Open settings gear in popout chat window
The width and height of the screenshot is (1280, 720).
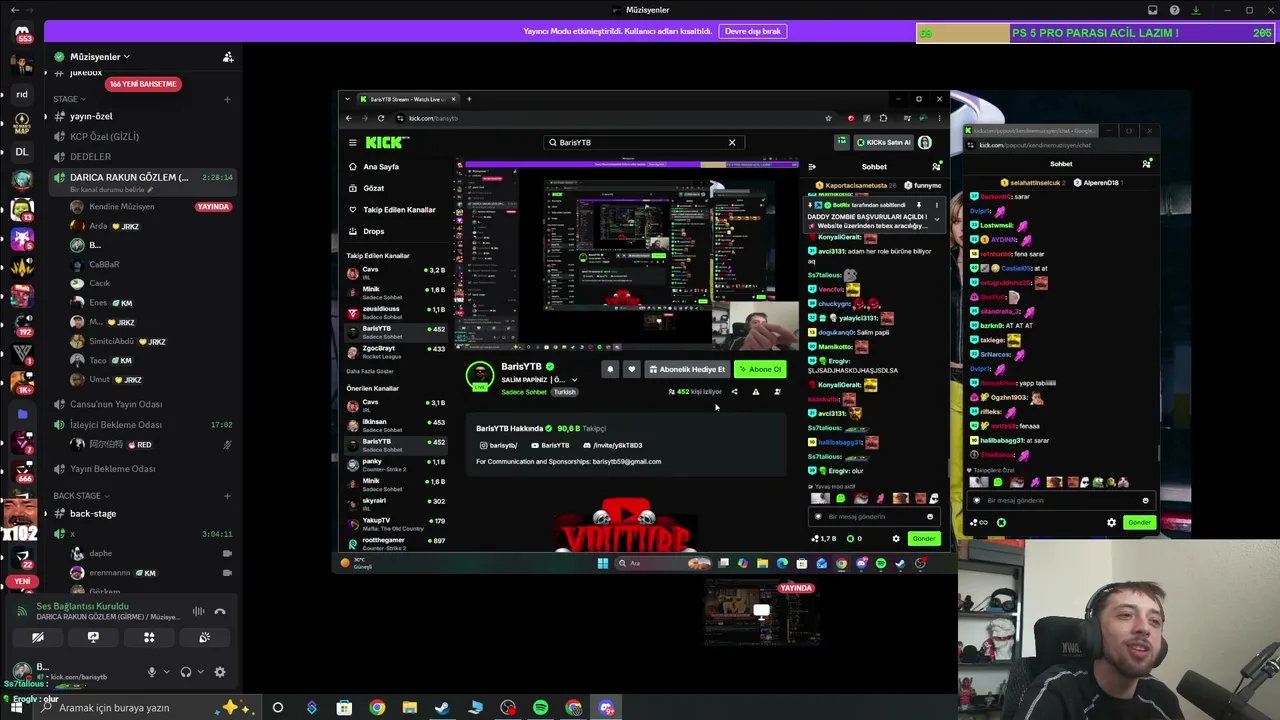(x=1111, y=522)
